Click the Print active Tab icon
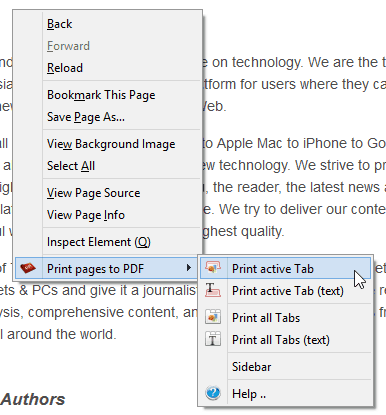The image size is (386, 415). coord(213,268)
